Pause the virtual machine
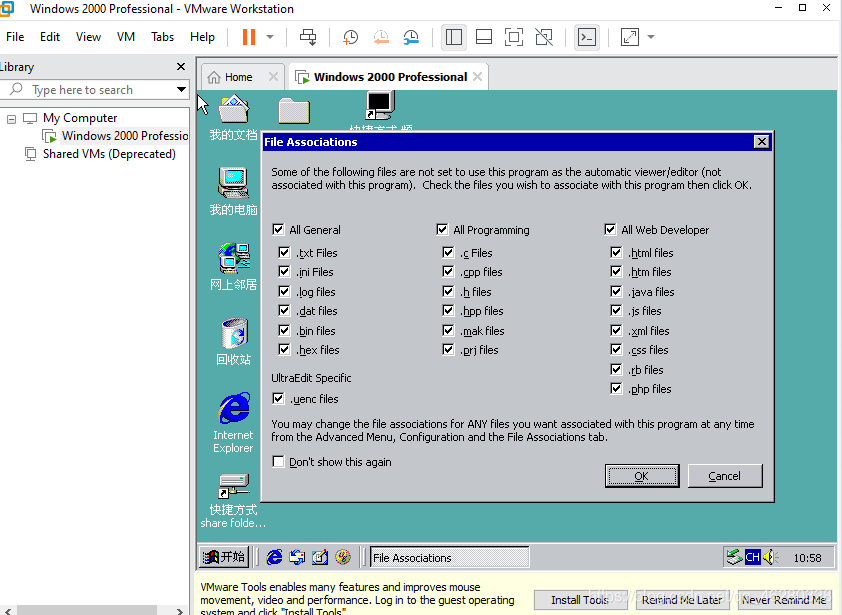The height and width of the screenshot is (615, 842). [x=249, y=37]
